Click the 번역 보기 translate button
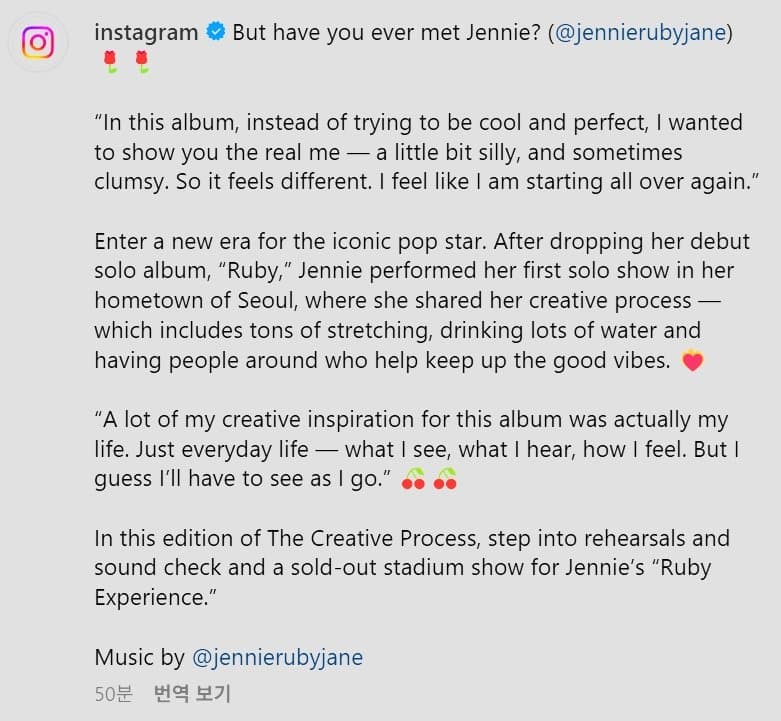781x721 pixels. [192, 693]
